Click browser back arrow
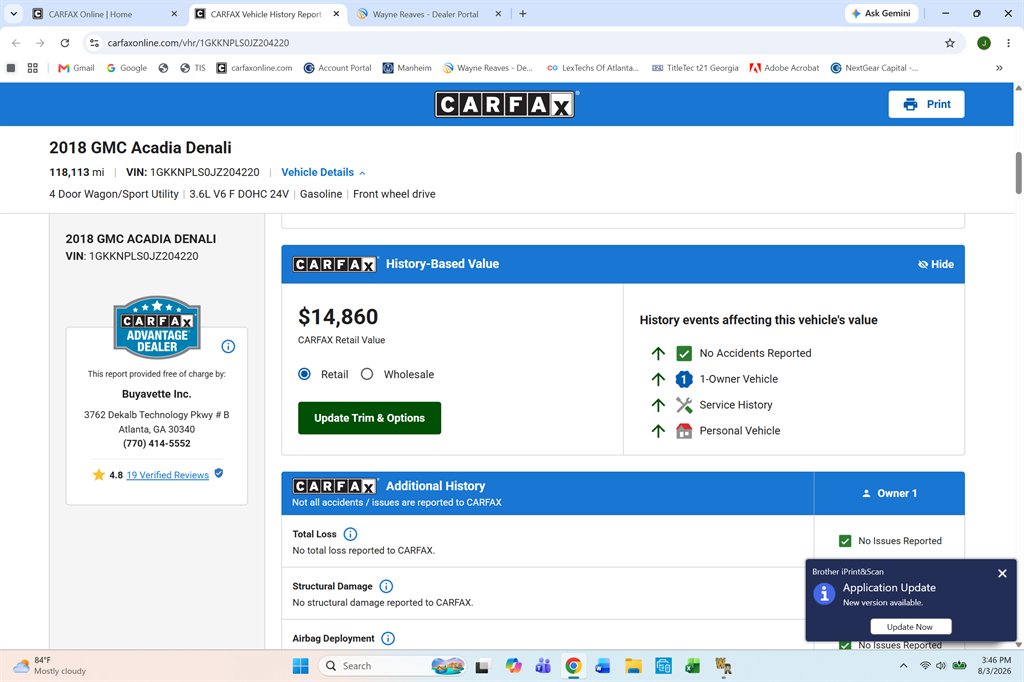Viewport: 1024px width, 682px height. coord(16,43)
